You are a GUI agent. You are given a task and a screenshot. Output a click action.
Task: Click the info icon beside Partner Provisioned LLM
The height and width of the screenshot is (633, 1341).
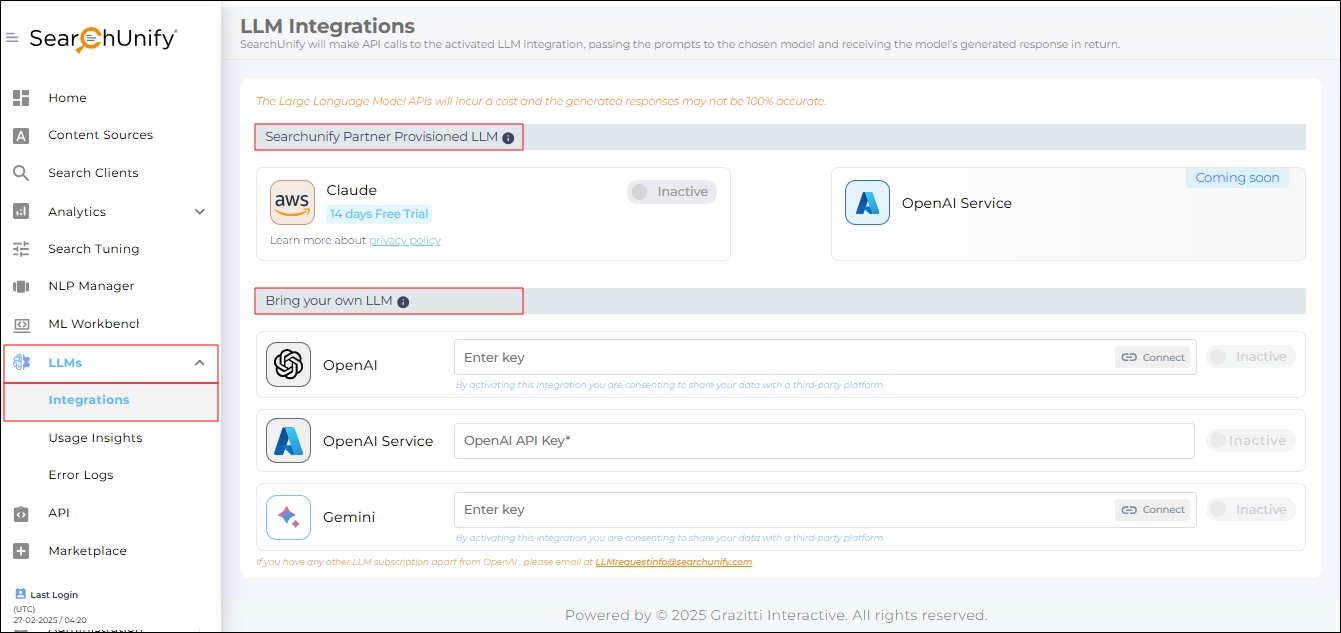[x=508, y=138]
